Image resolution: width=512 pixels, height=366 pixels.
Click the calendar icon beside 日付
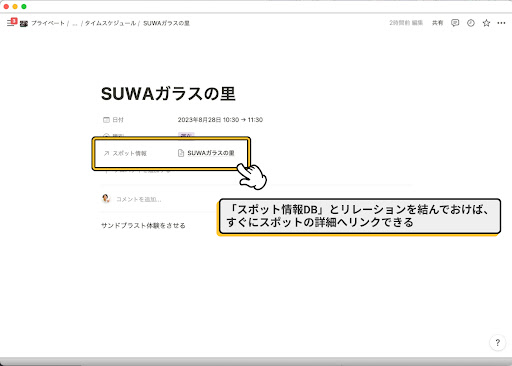click(x=106, y=120)
